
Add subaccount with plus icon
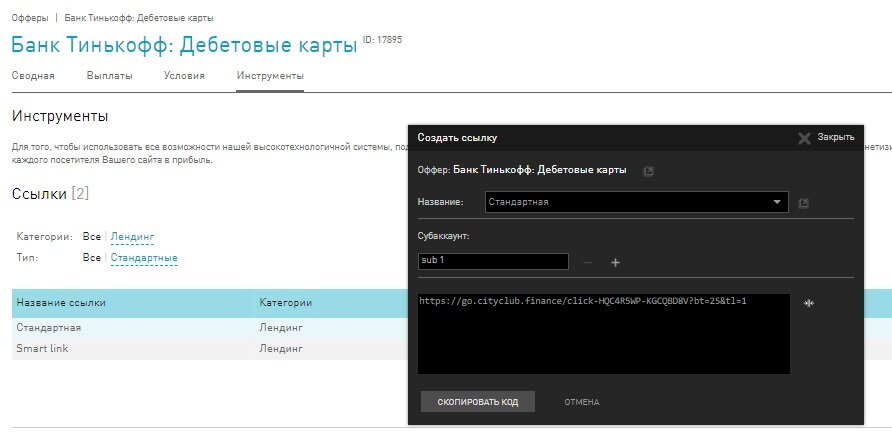(x=615, y=262)
